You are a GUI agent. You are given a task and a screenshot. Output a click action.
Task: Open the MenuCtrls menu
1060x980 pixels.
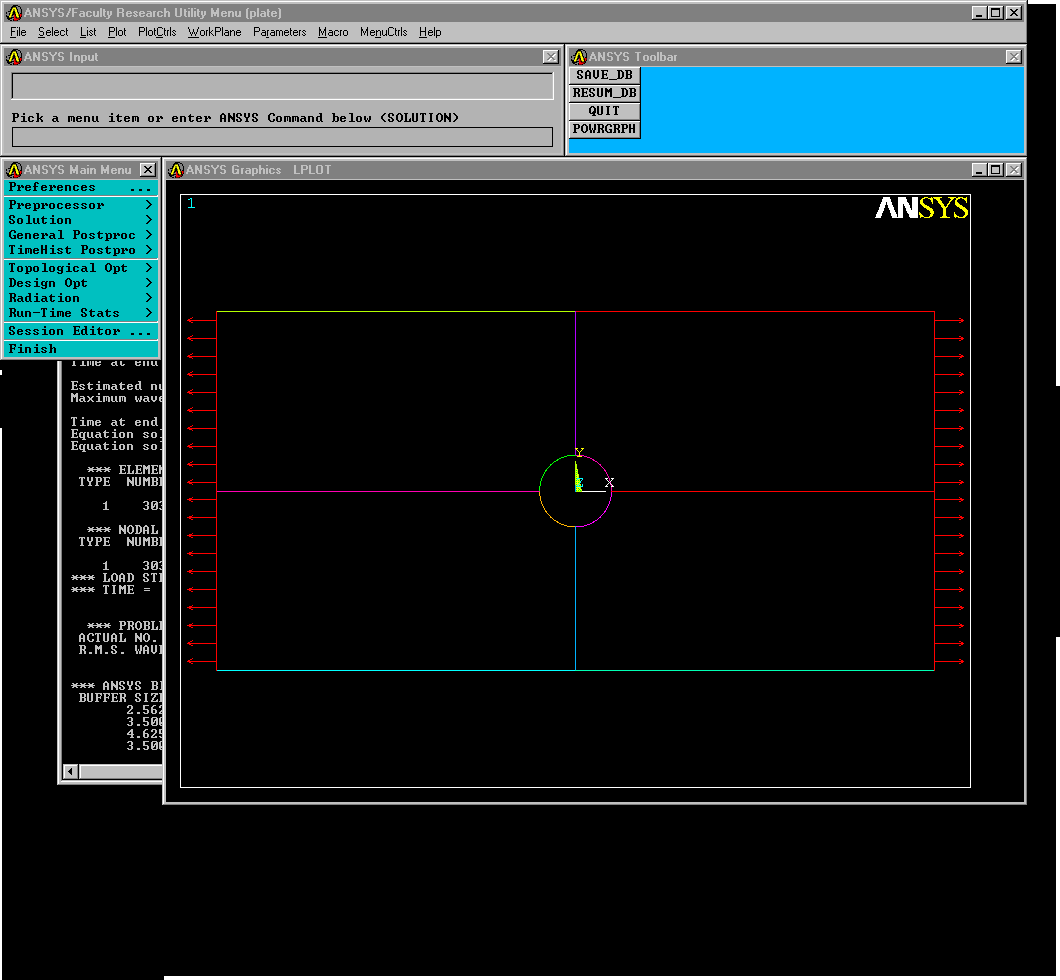click(x=383, y=32)
